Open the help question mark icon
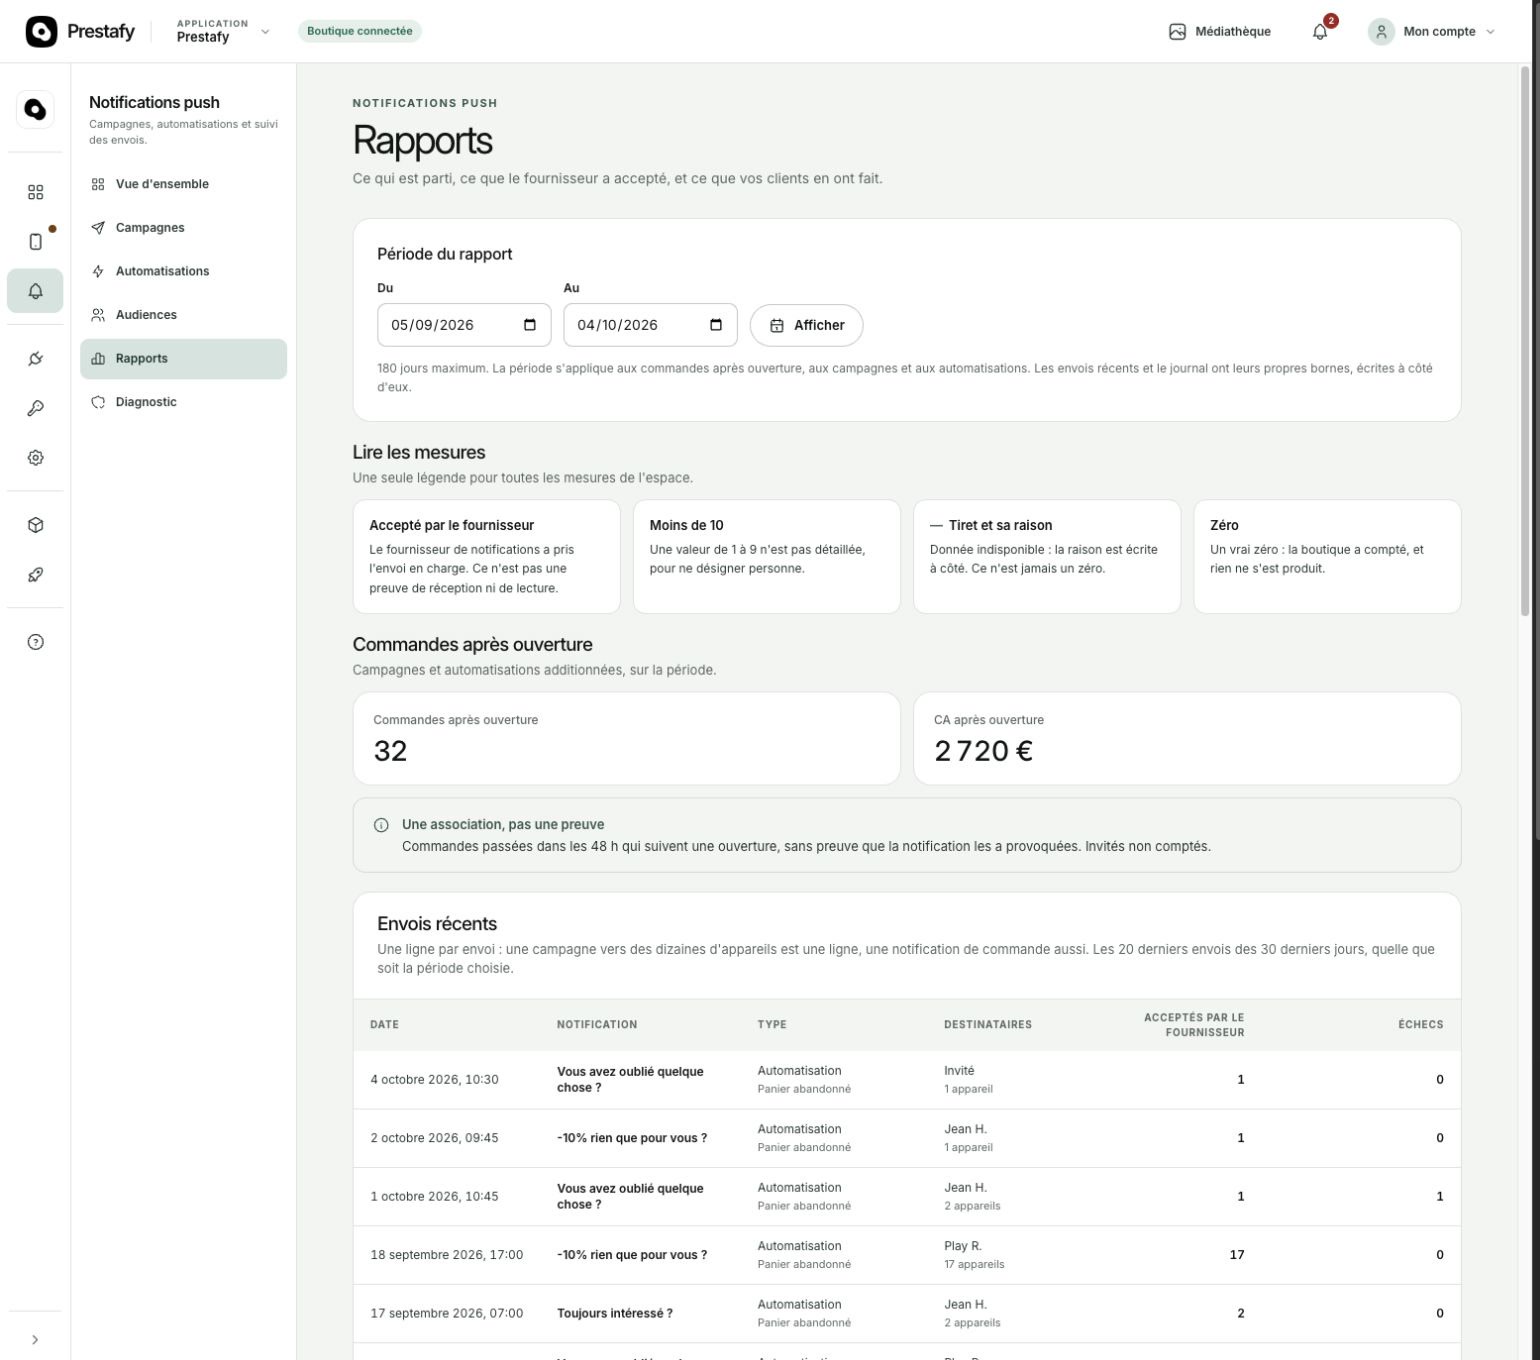 pyautogui.click(x=35, y=642)
